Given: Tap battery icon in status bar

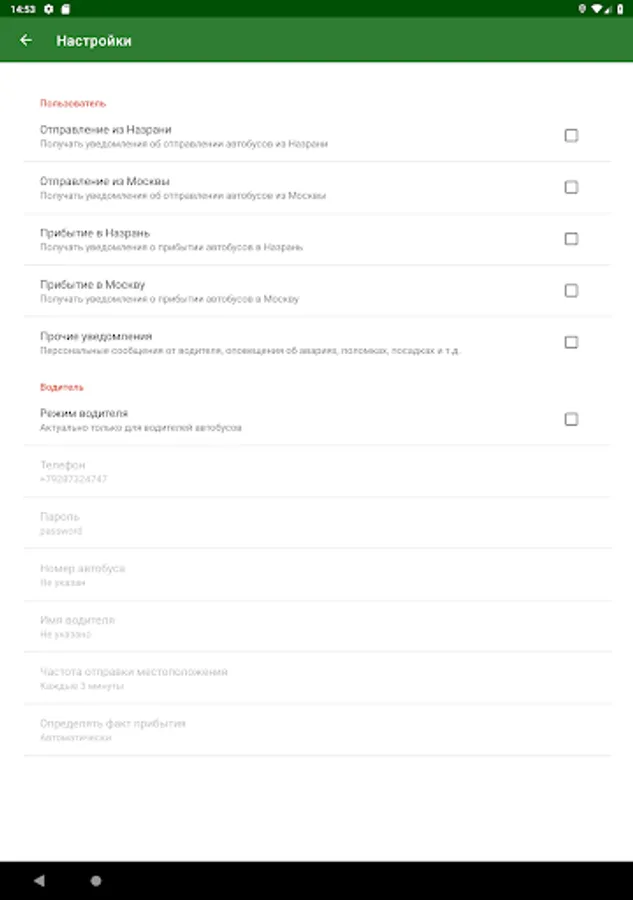Looking at the screenshot, I should 621,8.
